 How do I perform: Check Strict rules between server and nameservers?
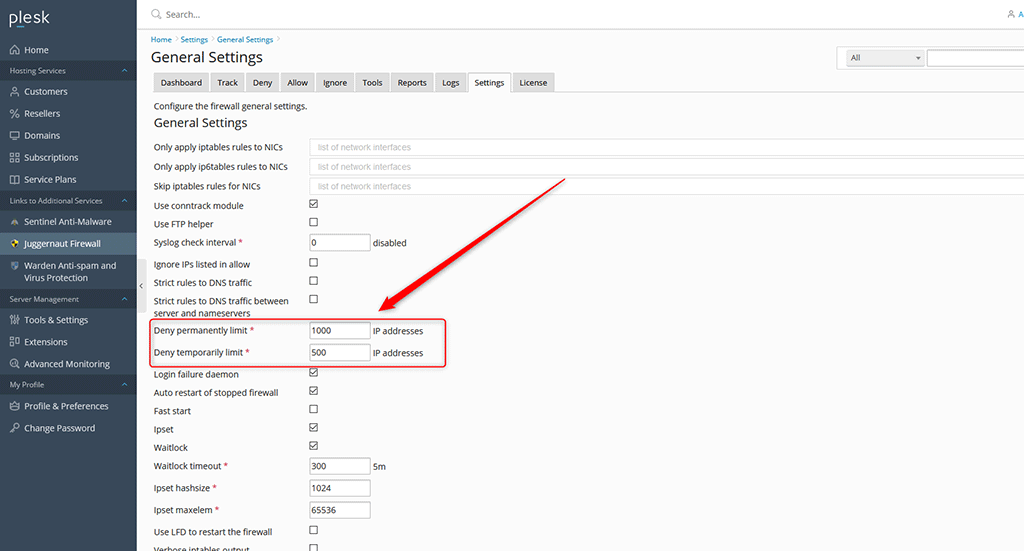(x=313, y=299)
